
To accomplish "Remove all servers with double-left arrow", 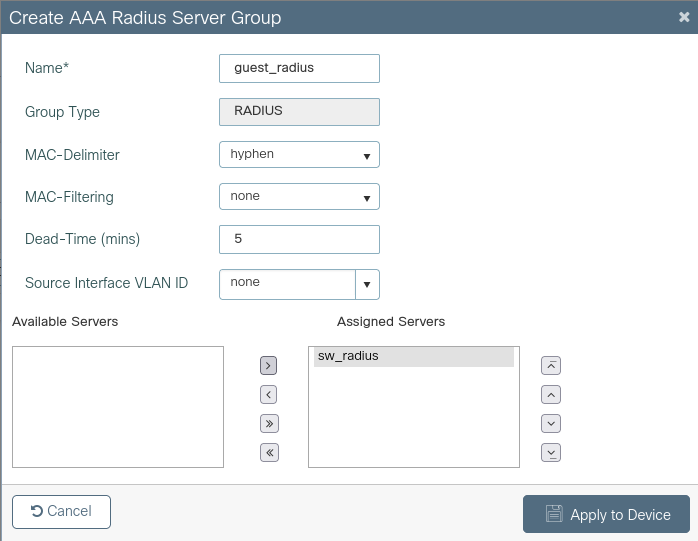I will pyautogui.click(x=268, y=452).
